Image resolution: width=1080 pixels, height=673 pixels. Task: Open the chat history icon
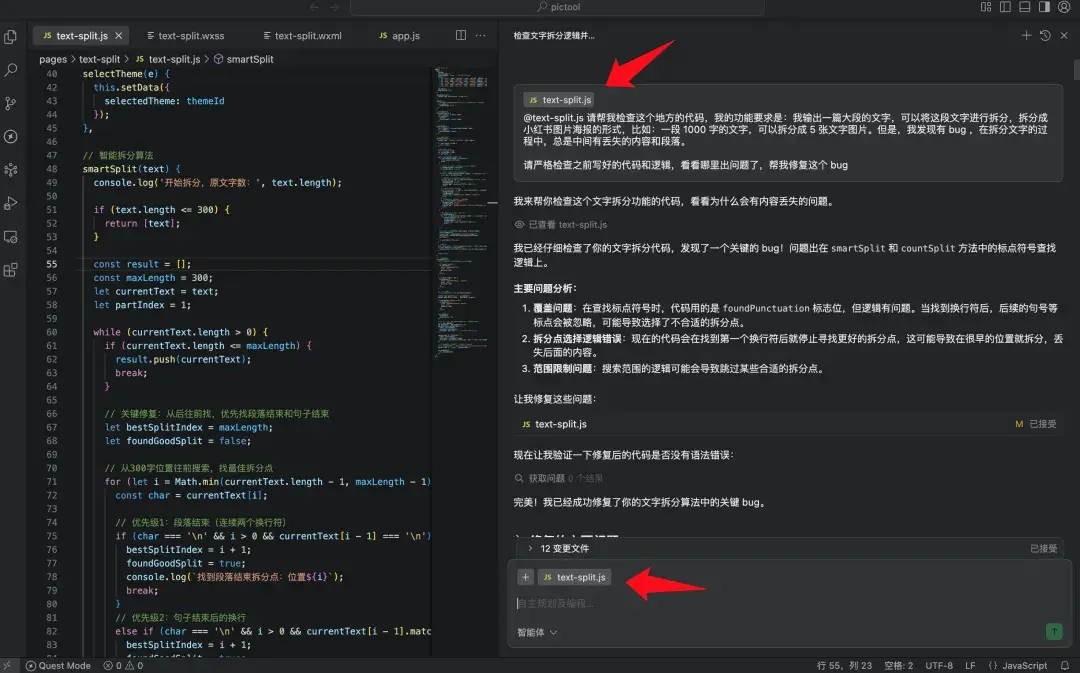point(1046,35)
